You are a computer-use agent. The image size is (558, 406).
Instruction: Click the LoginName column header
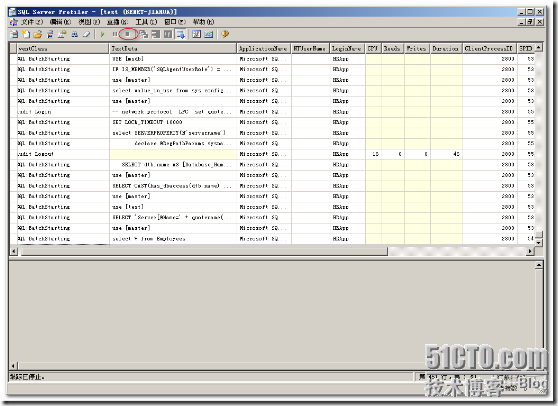(347, 48)
